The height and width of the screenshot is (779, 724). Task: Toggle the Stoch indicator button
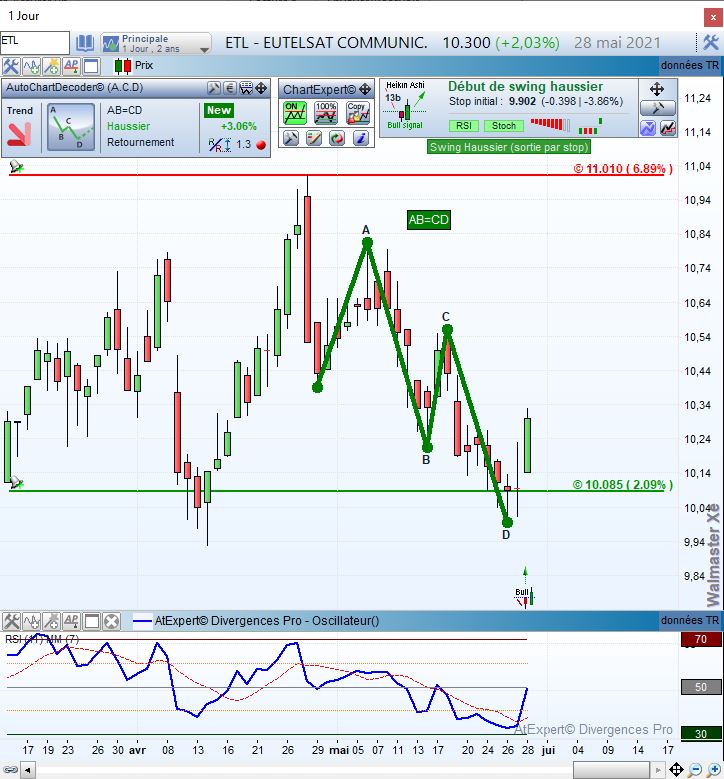click(504, 126)
